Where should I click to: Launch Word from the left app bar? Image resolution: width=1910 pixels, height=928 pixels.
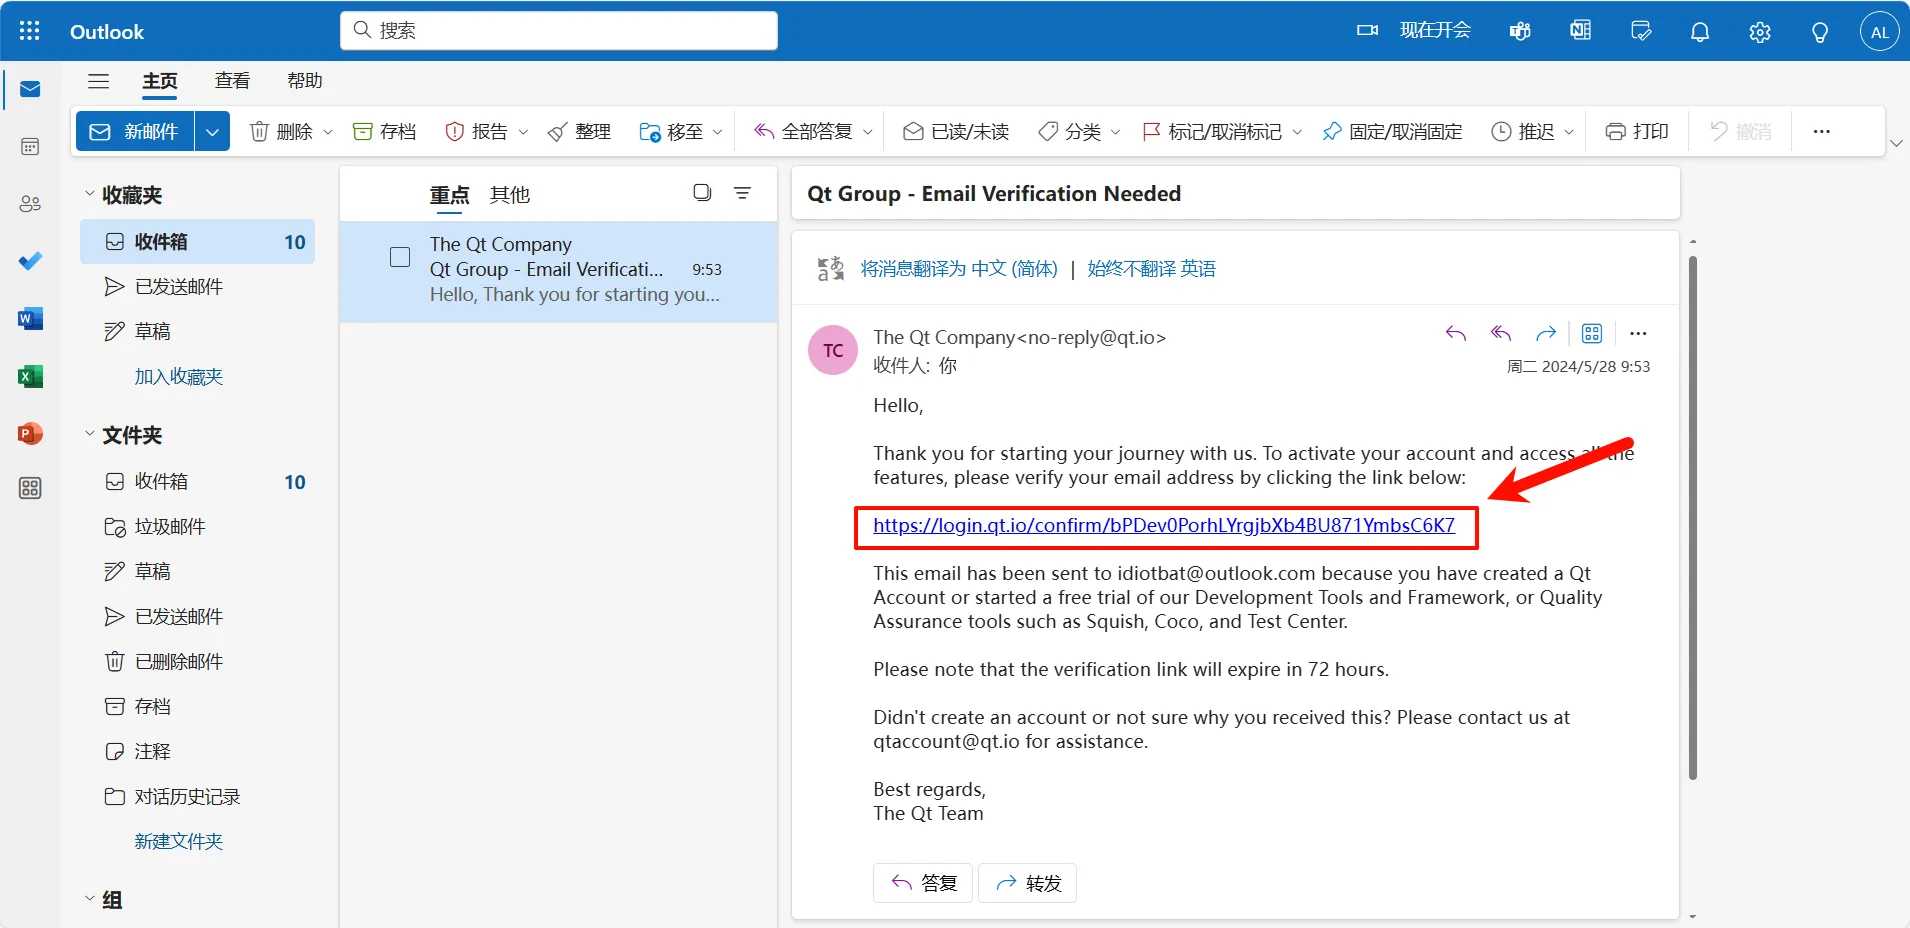pos(30,319)
